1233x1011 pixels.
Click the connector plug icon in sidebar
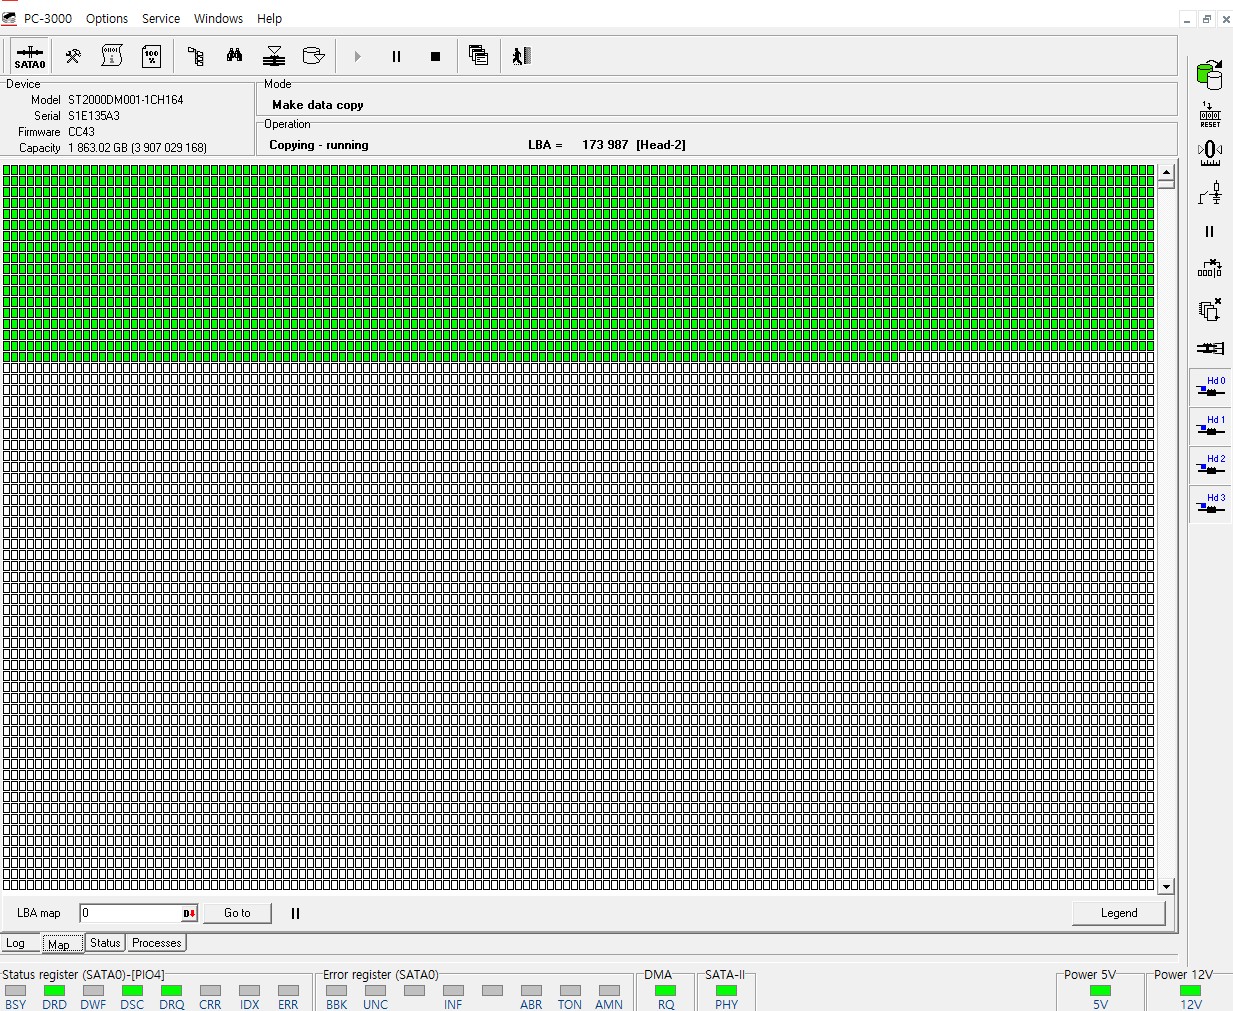(x=1210, y=348)
